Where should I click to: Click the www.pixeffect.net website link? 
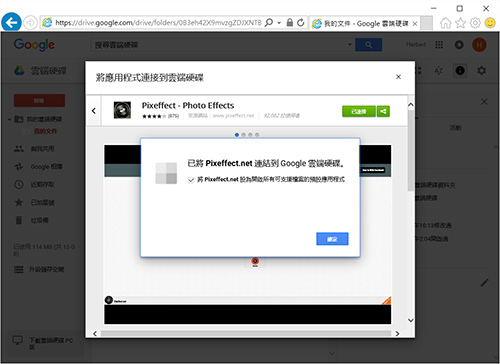[x=233, y=116]
